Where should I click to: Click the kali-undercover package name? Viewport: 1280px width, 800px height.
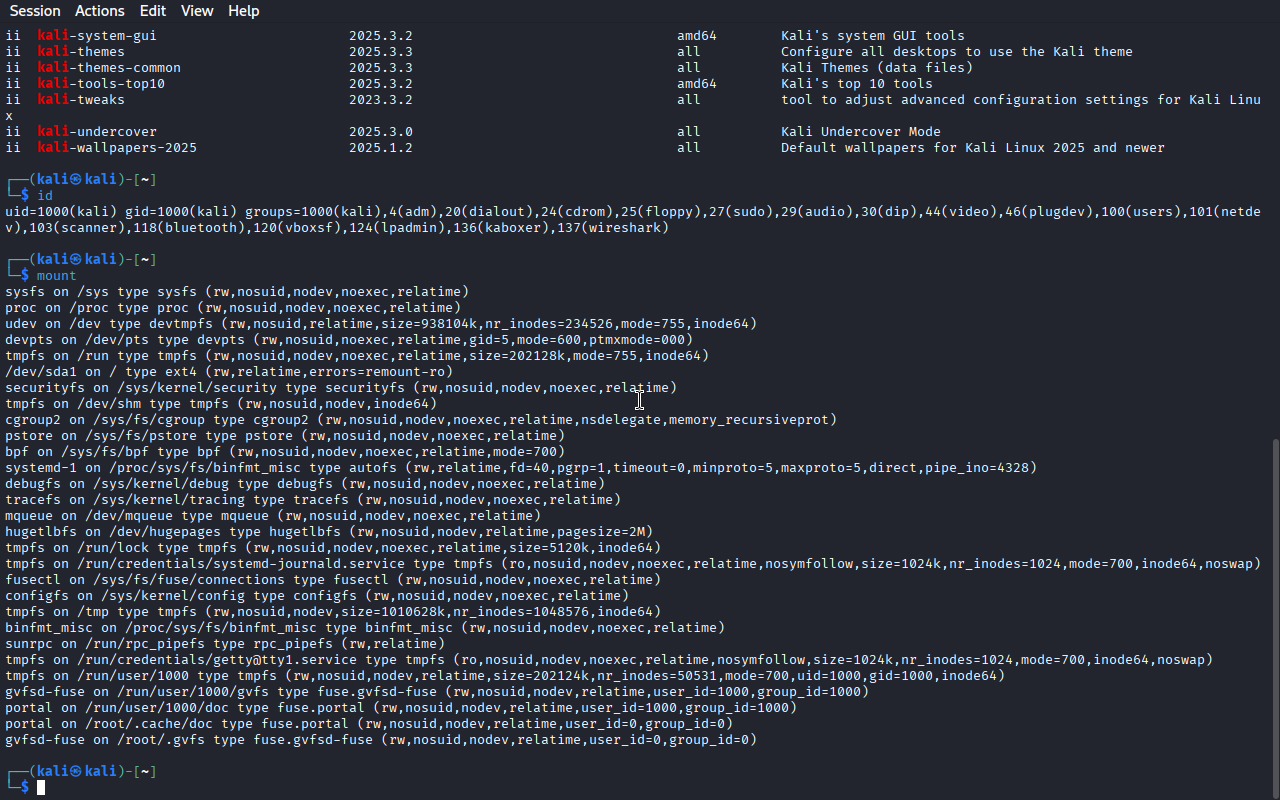click(x=97, y=132)
